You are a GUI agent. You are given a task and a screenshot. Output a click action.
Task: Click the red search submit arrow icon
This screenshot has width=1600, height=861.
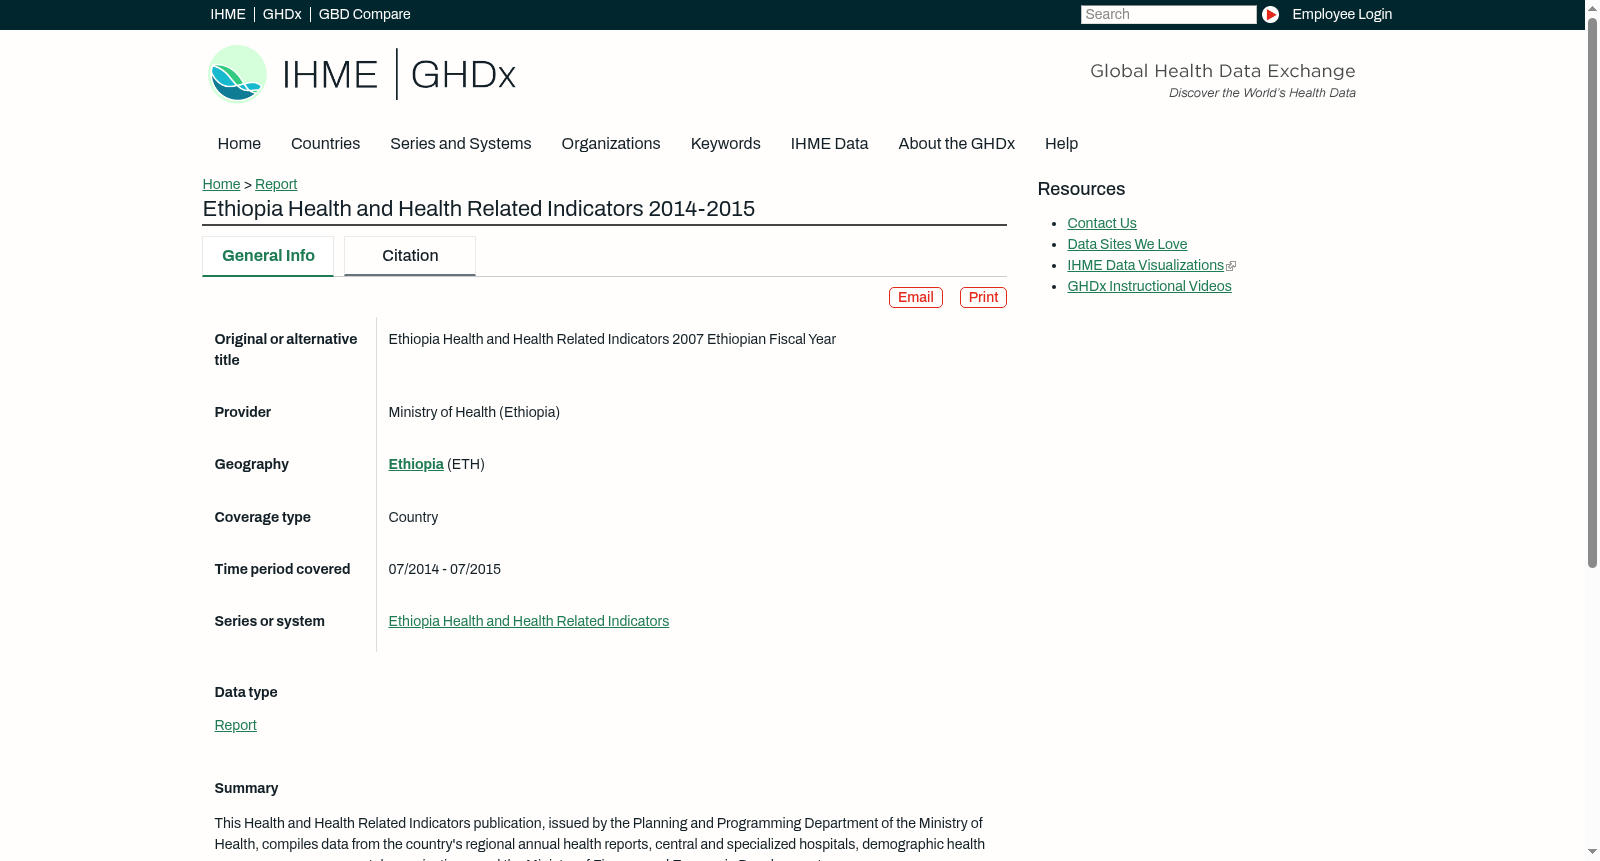click(x=1270, y=14)
